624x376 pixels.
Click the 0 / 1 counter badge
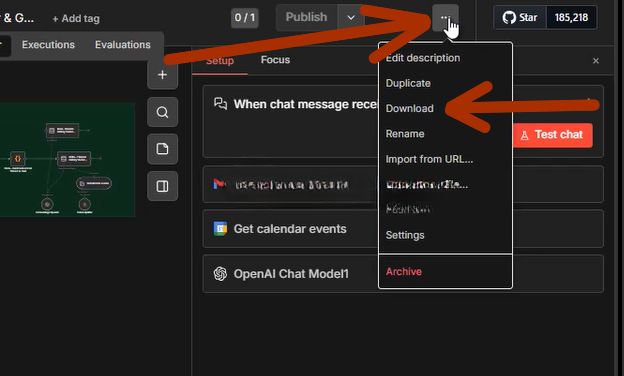click(x=245, y=18)
